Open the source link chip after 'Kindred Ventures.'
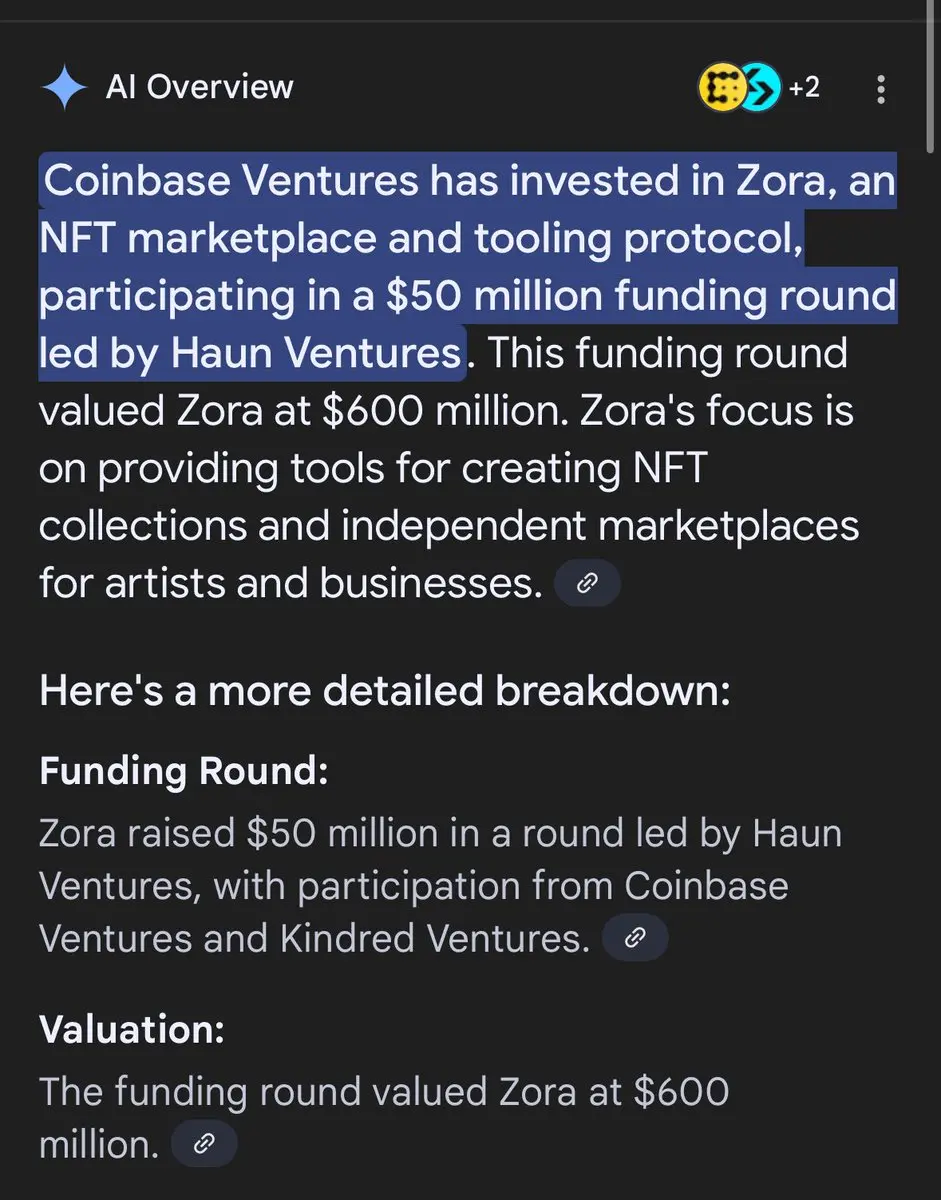This screenshot has height=1200, width=941. 634,939
